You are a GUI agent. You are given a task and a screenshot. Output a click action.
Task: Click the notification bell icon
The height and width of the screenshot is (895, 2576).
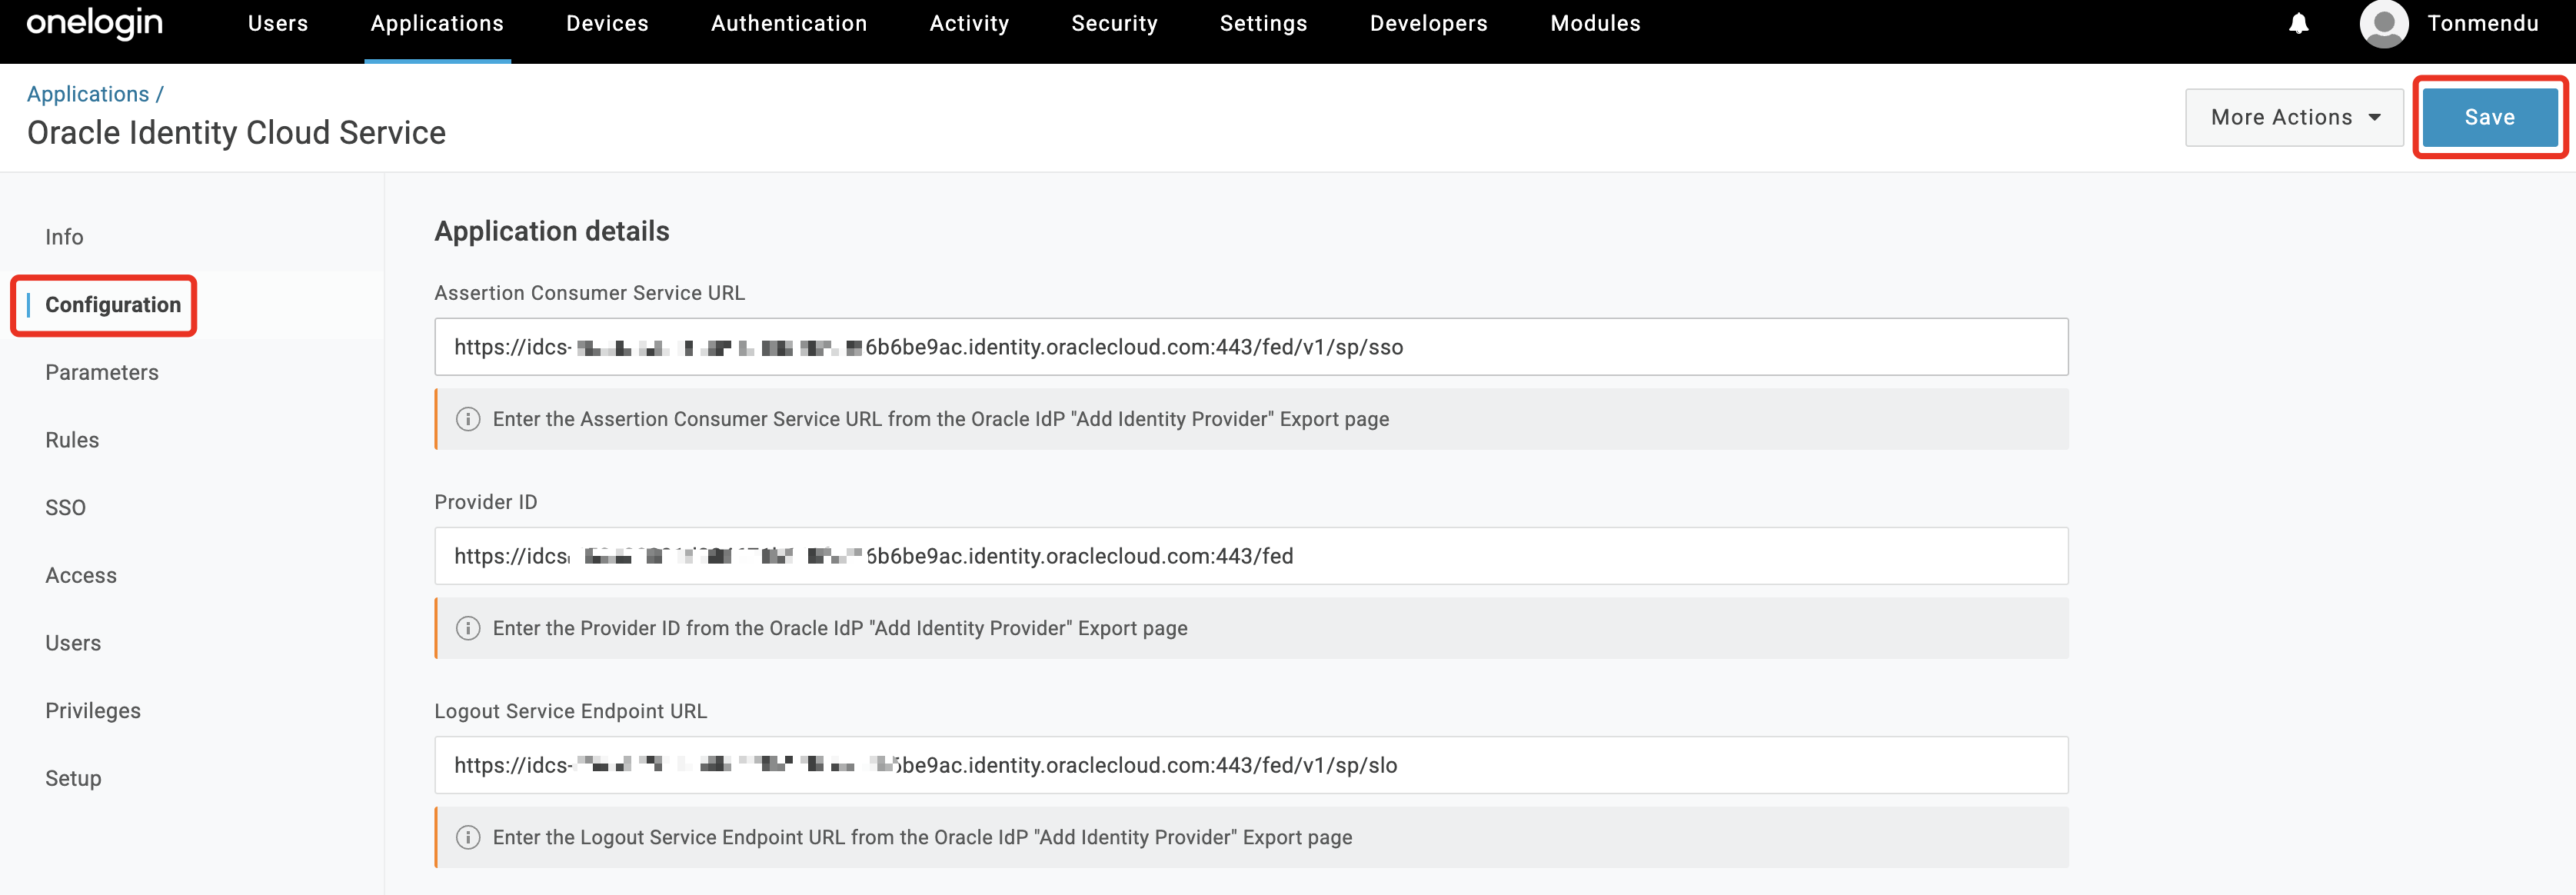coord(2298,23)
